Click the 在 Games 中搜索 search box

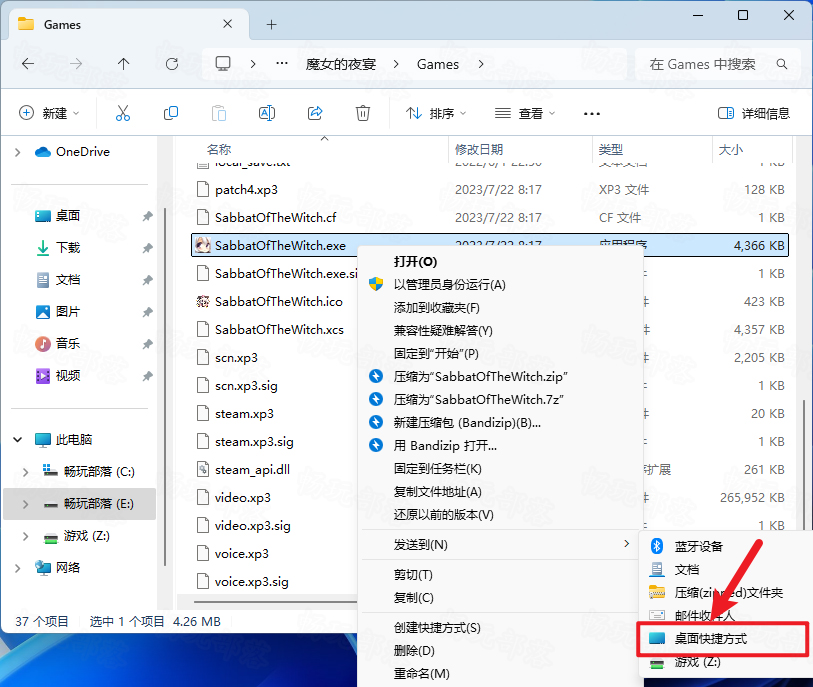pos(719,64)
